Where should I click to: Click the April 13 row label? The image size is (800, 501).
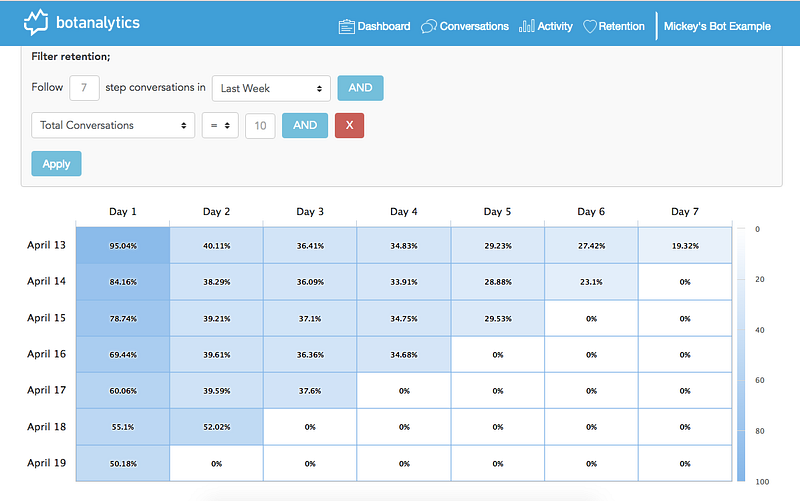tap(46, 245)
